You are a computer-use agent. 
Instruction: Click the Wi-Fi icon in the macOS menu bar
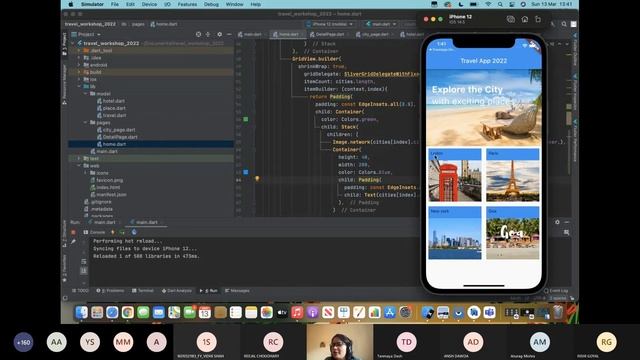click(x=488, y=4)
